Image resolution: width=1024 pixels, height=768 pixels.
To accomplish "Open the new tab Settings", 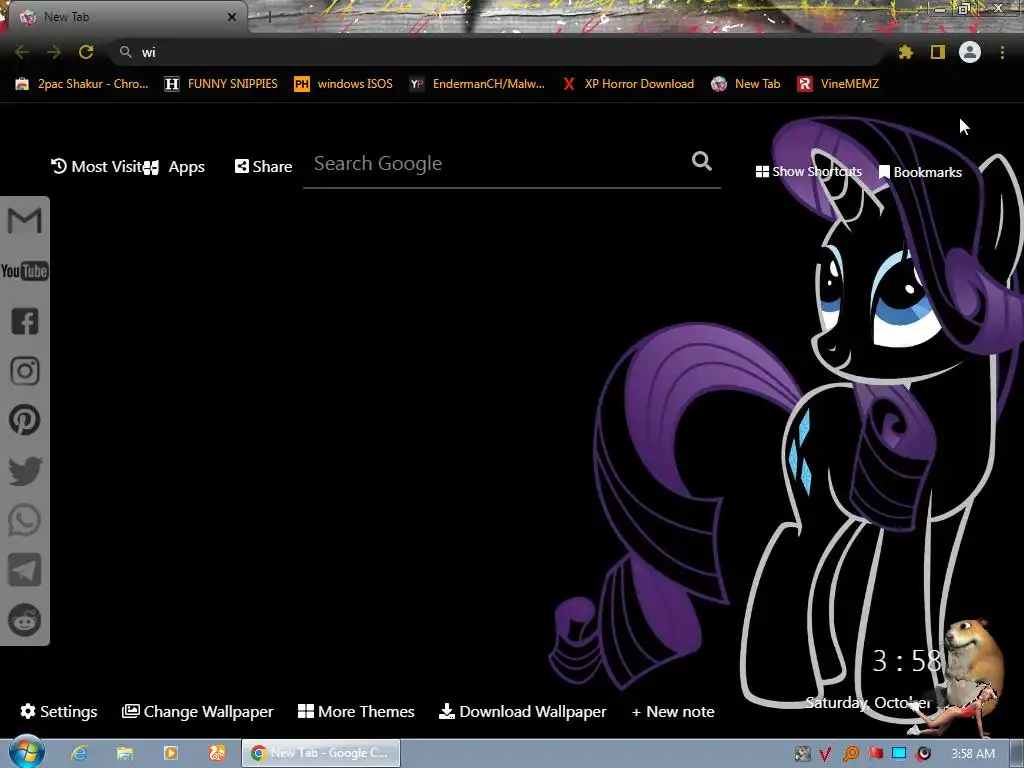I will 59,711.
